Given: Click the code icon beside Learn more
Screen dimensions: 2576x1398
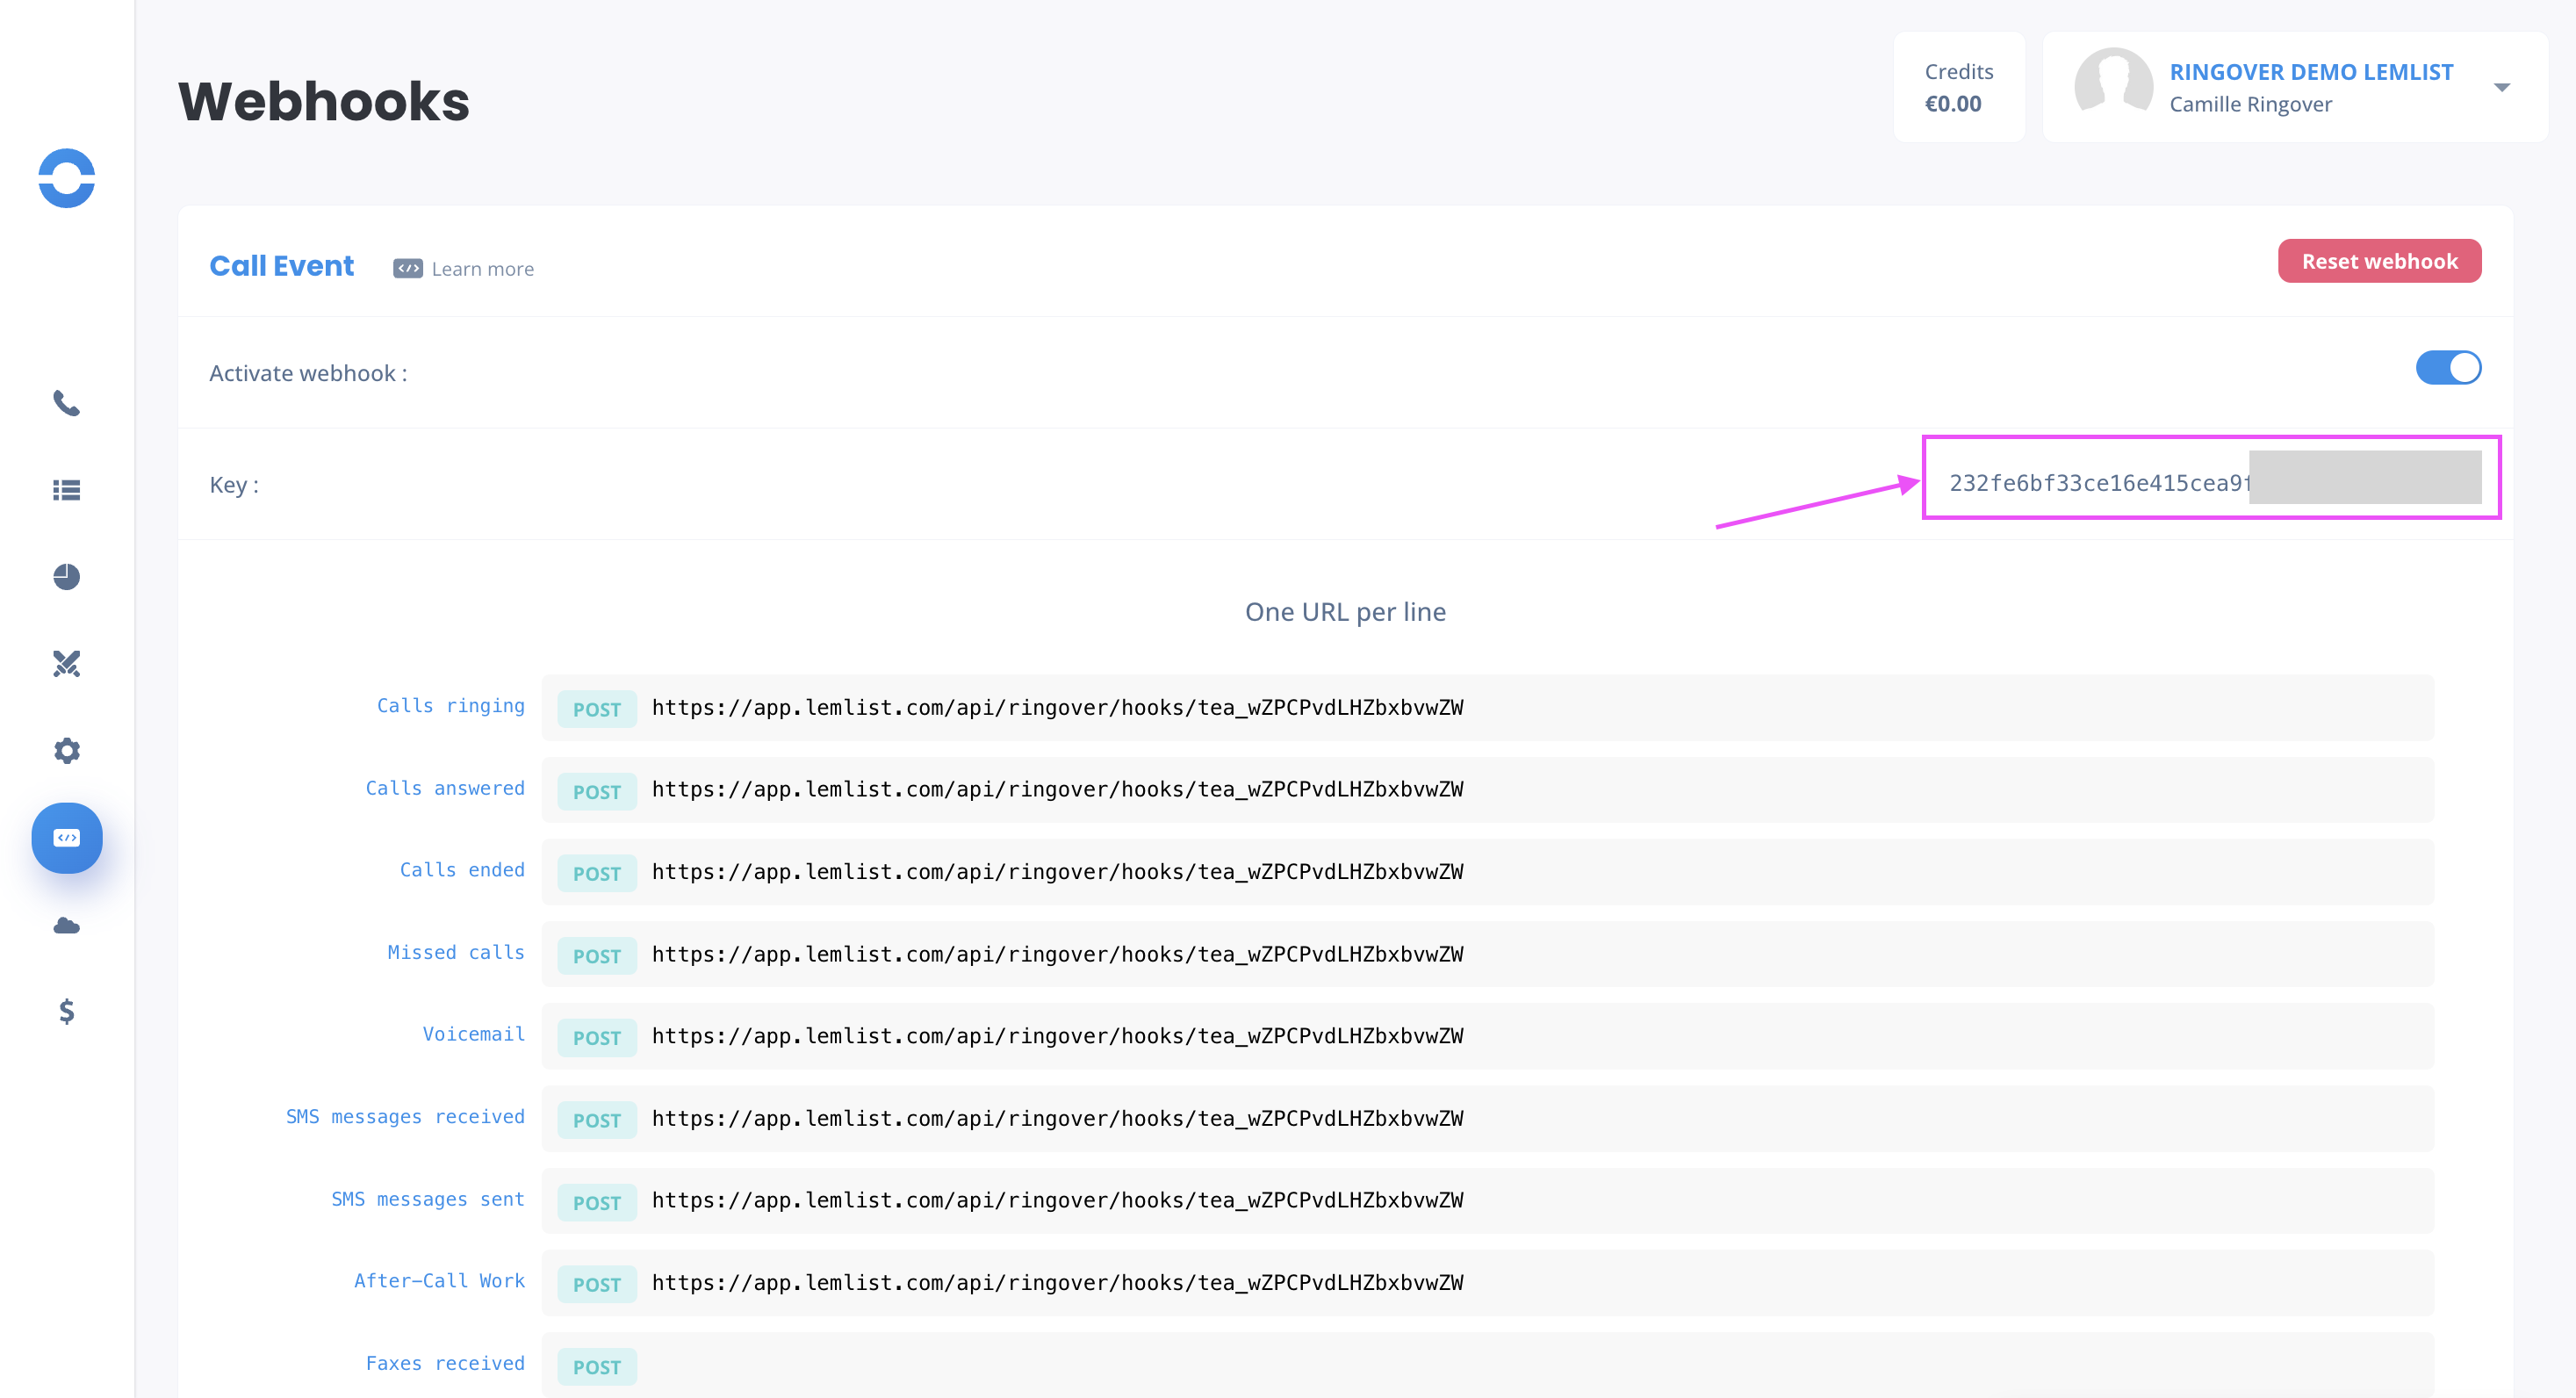Looking at the screenshot, I should tap(408, 269).
